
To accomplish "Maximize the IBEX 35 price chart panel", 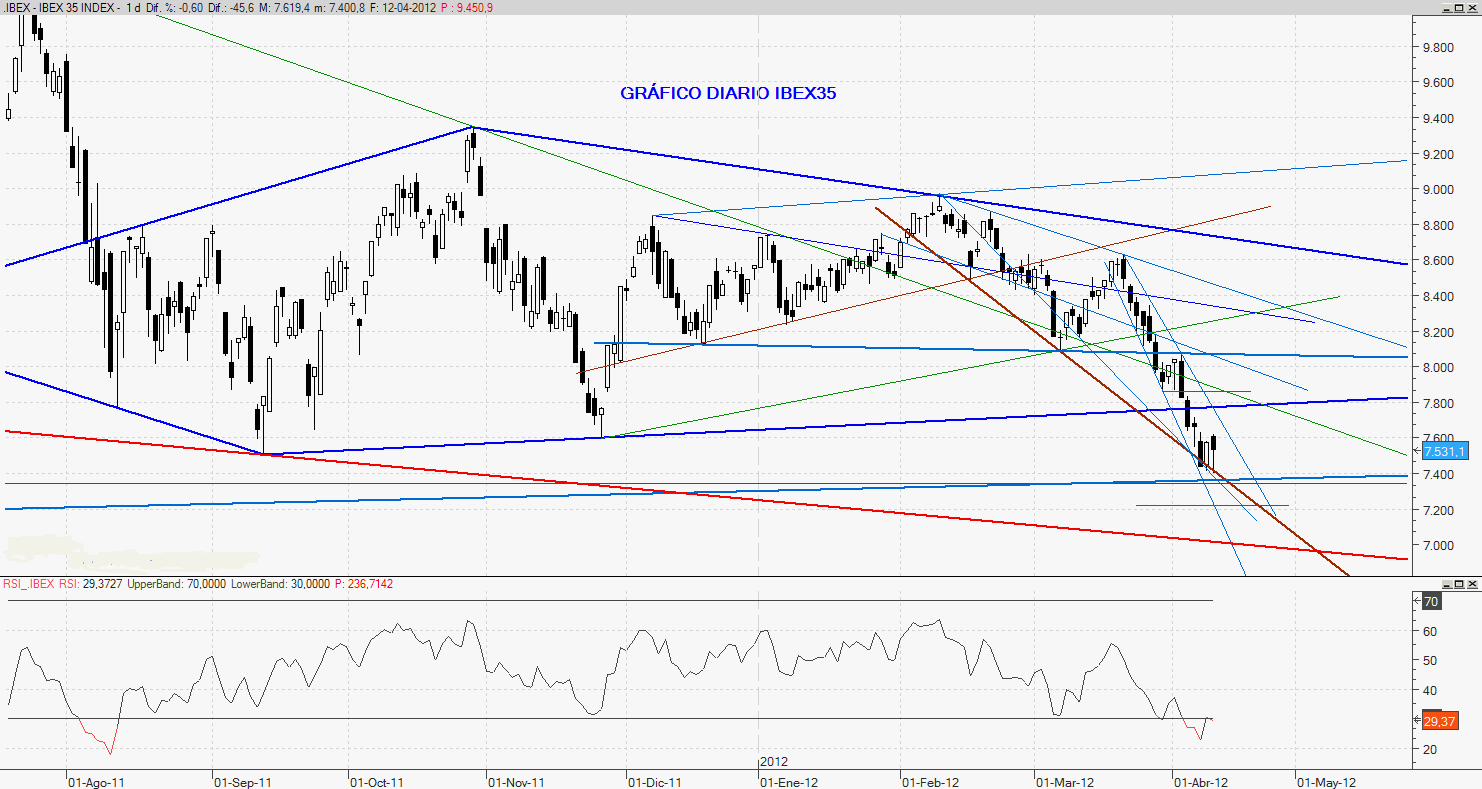I will pyautogui.click(x=1459, y=7).
